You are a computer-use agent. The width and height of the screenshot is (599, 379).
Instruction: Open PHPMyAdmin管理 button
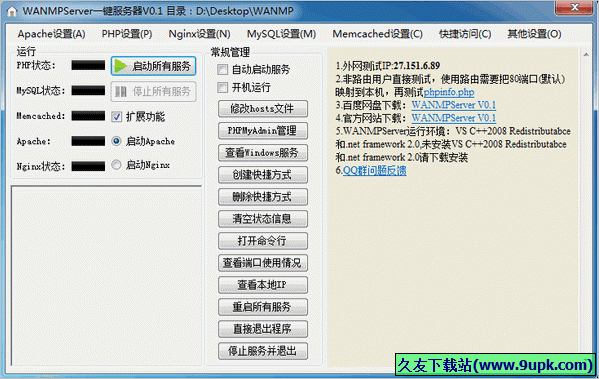tap(263, 131)
